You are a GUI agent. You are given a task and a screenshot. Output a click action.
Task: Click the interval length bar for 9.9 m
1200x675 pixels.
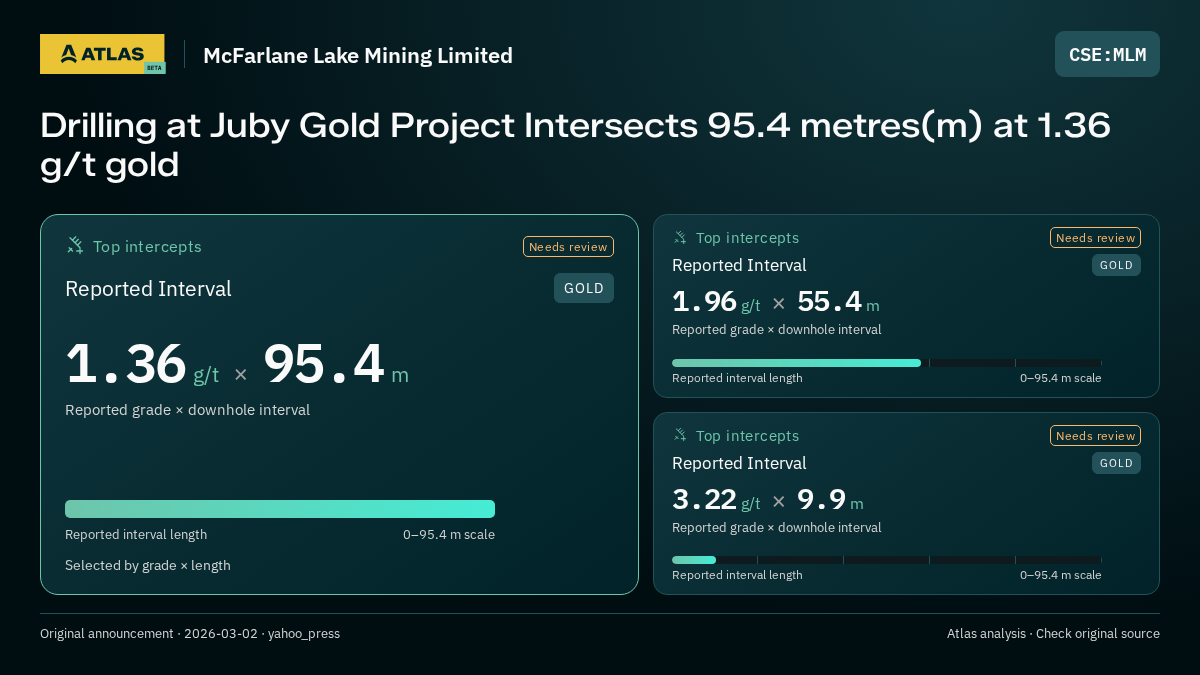point(886,560)
